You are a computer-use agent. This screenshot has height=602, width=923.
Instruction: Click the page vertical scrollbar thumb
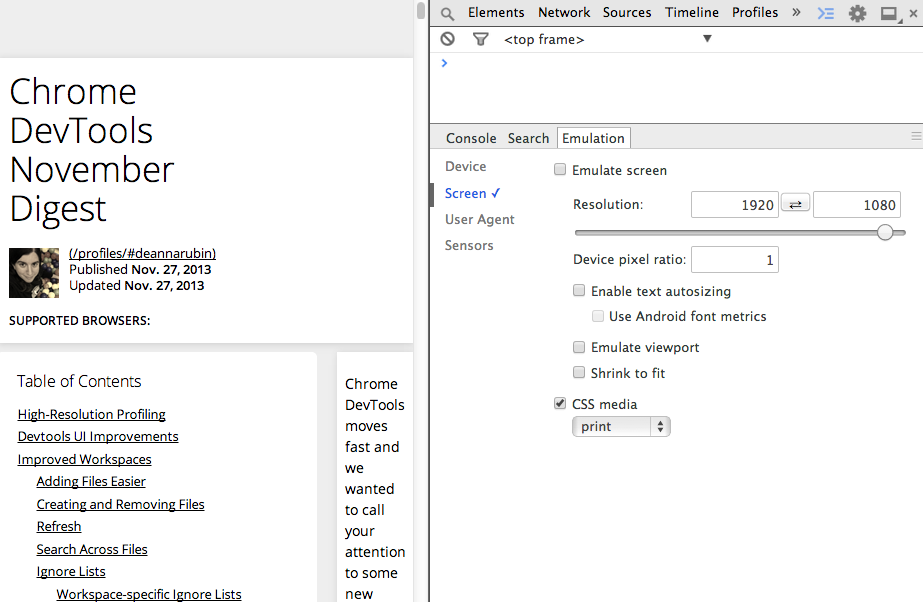(421, 11)
